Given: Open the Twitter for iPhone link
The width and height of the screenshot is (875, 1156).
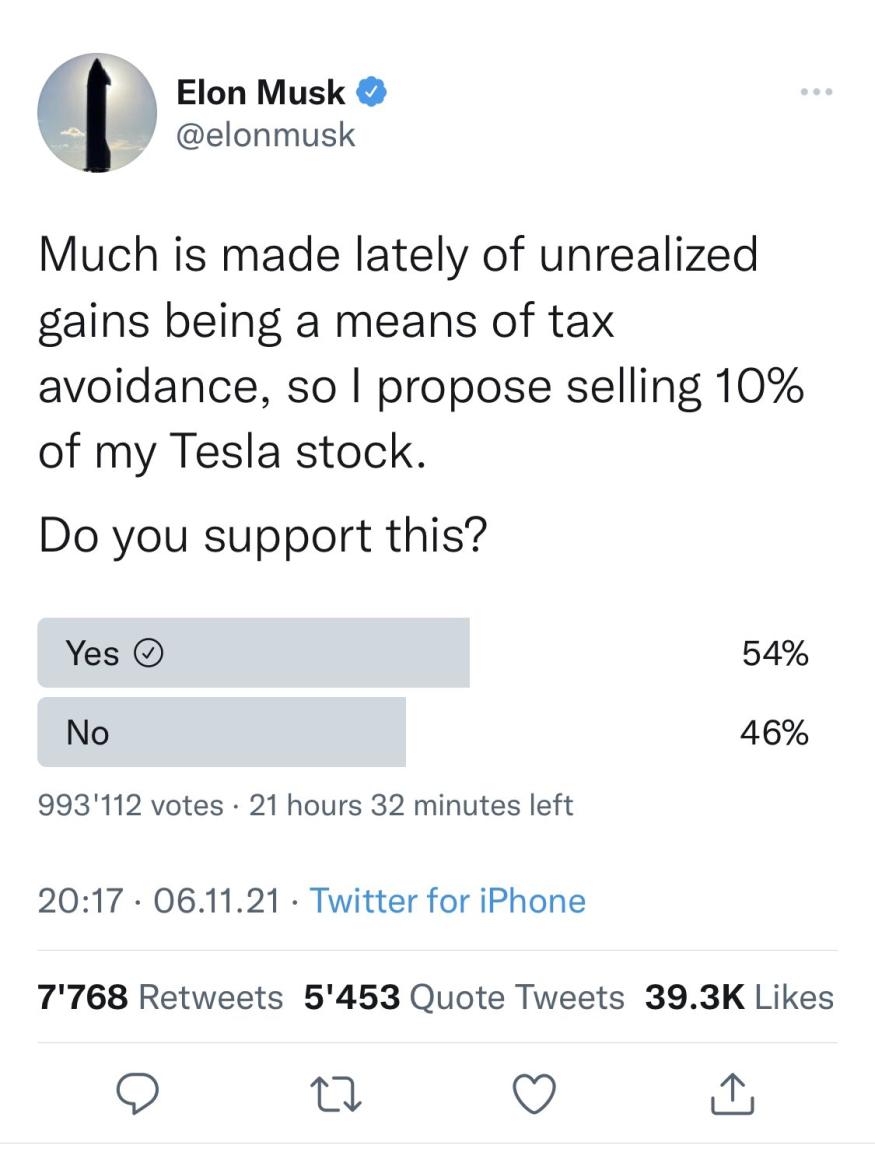Looking at the screenshot, I should [447, 901].
